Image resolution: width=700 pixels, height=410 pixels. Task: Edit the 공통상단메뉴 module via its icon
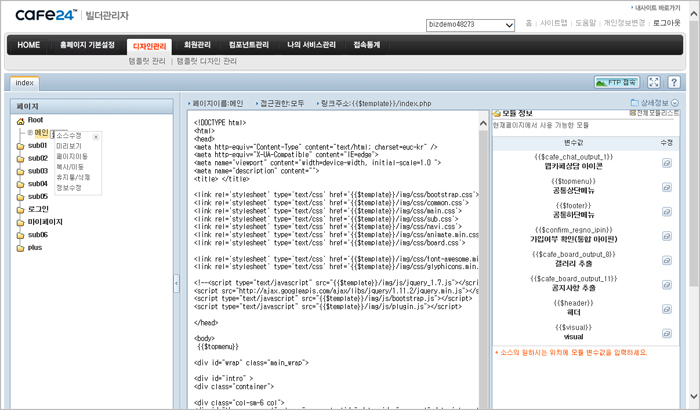(x=667, y=187)
